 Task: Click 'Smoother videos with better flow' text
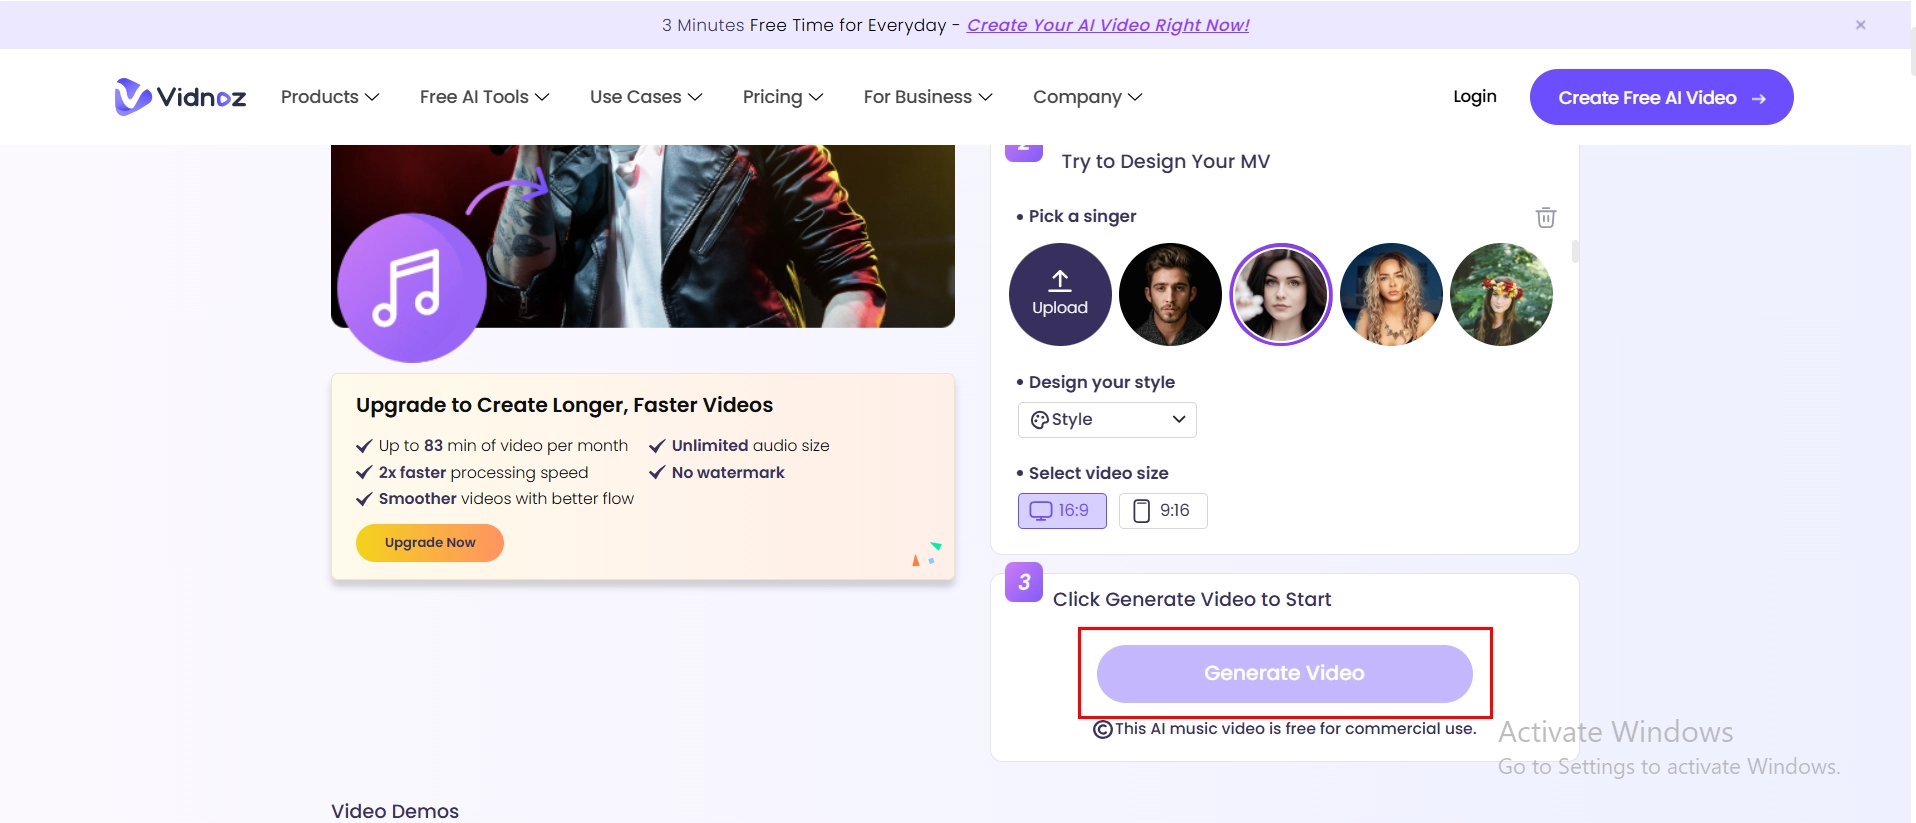[x=506, y=498]
